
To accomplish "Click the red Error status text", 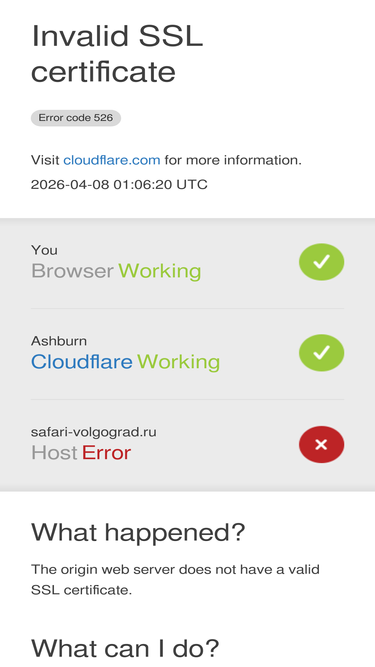I will [106, 453].
